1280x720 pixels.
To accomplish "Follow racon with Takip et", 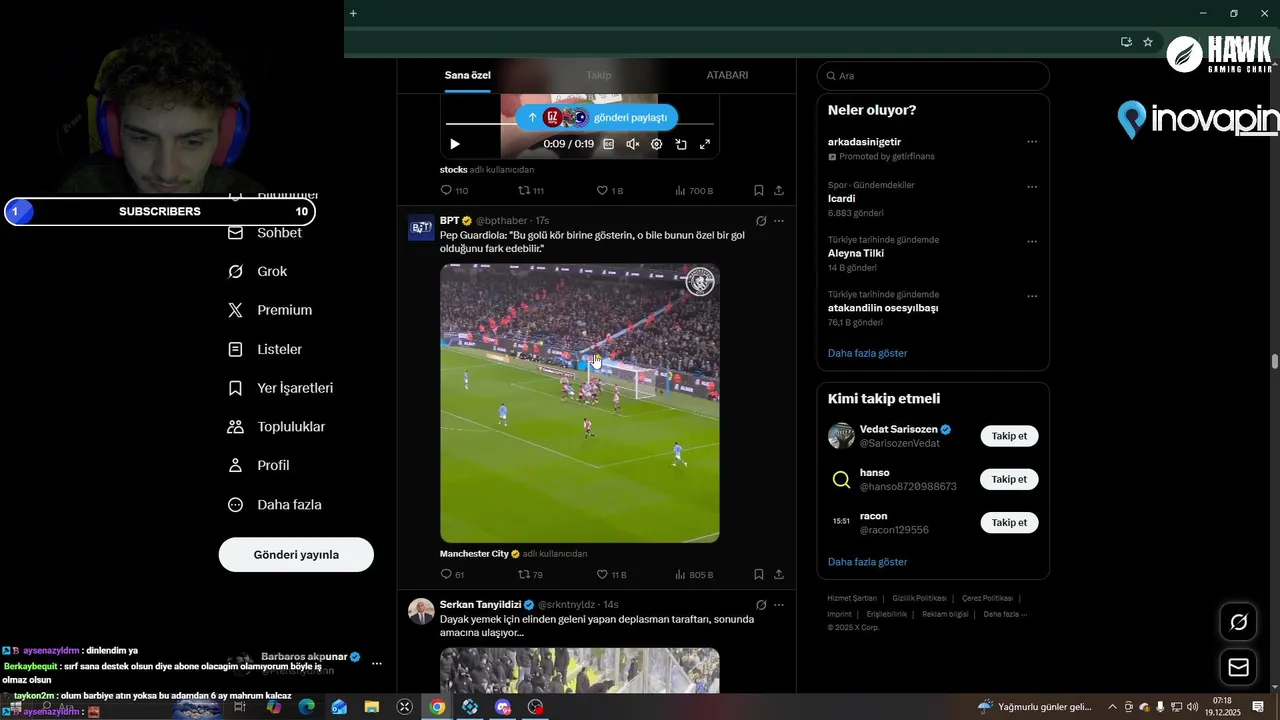I will click(1009, 523).
